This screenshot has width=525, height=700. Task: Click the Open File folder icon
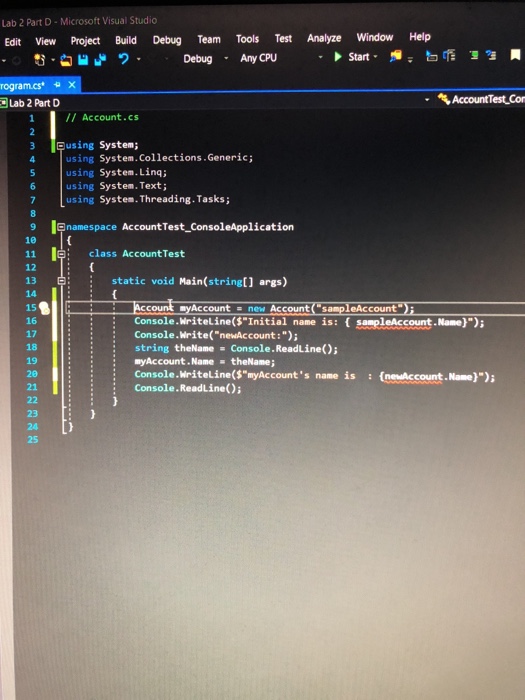66,60
